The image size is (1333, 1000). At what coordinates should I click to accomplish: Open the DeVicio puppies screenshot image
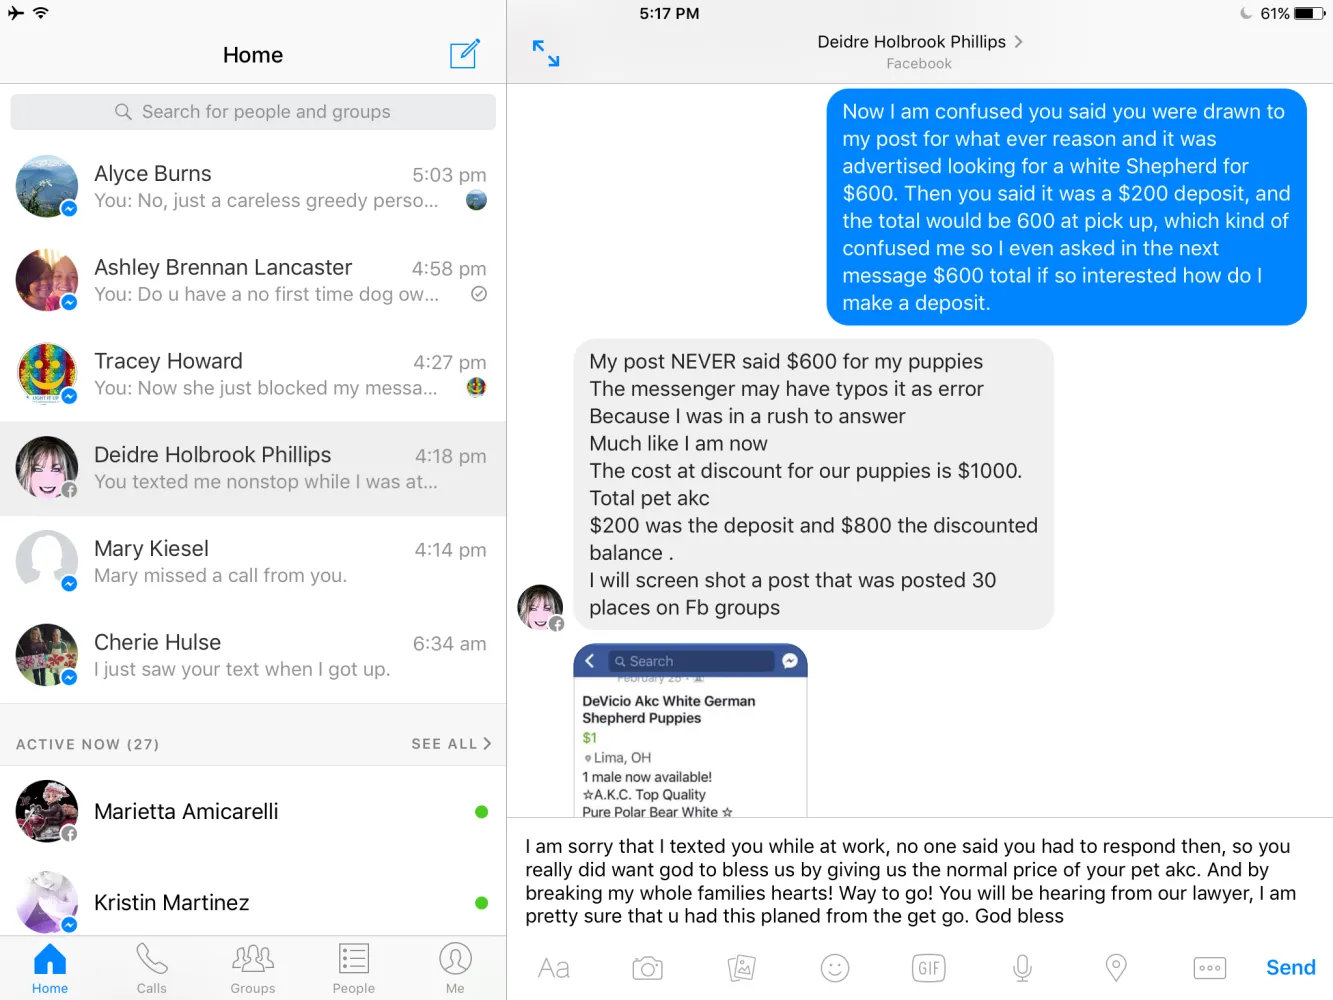pyautogui.click(x=690, y=731)
